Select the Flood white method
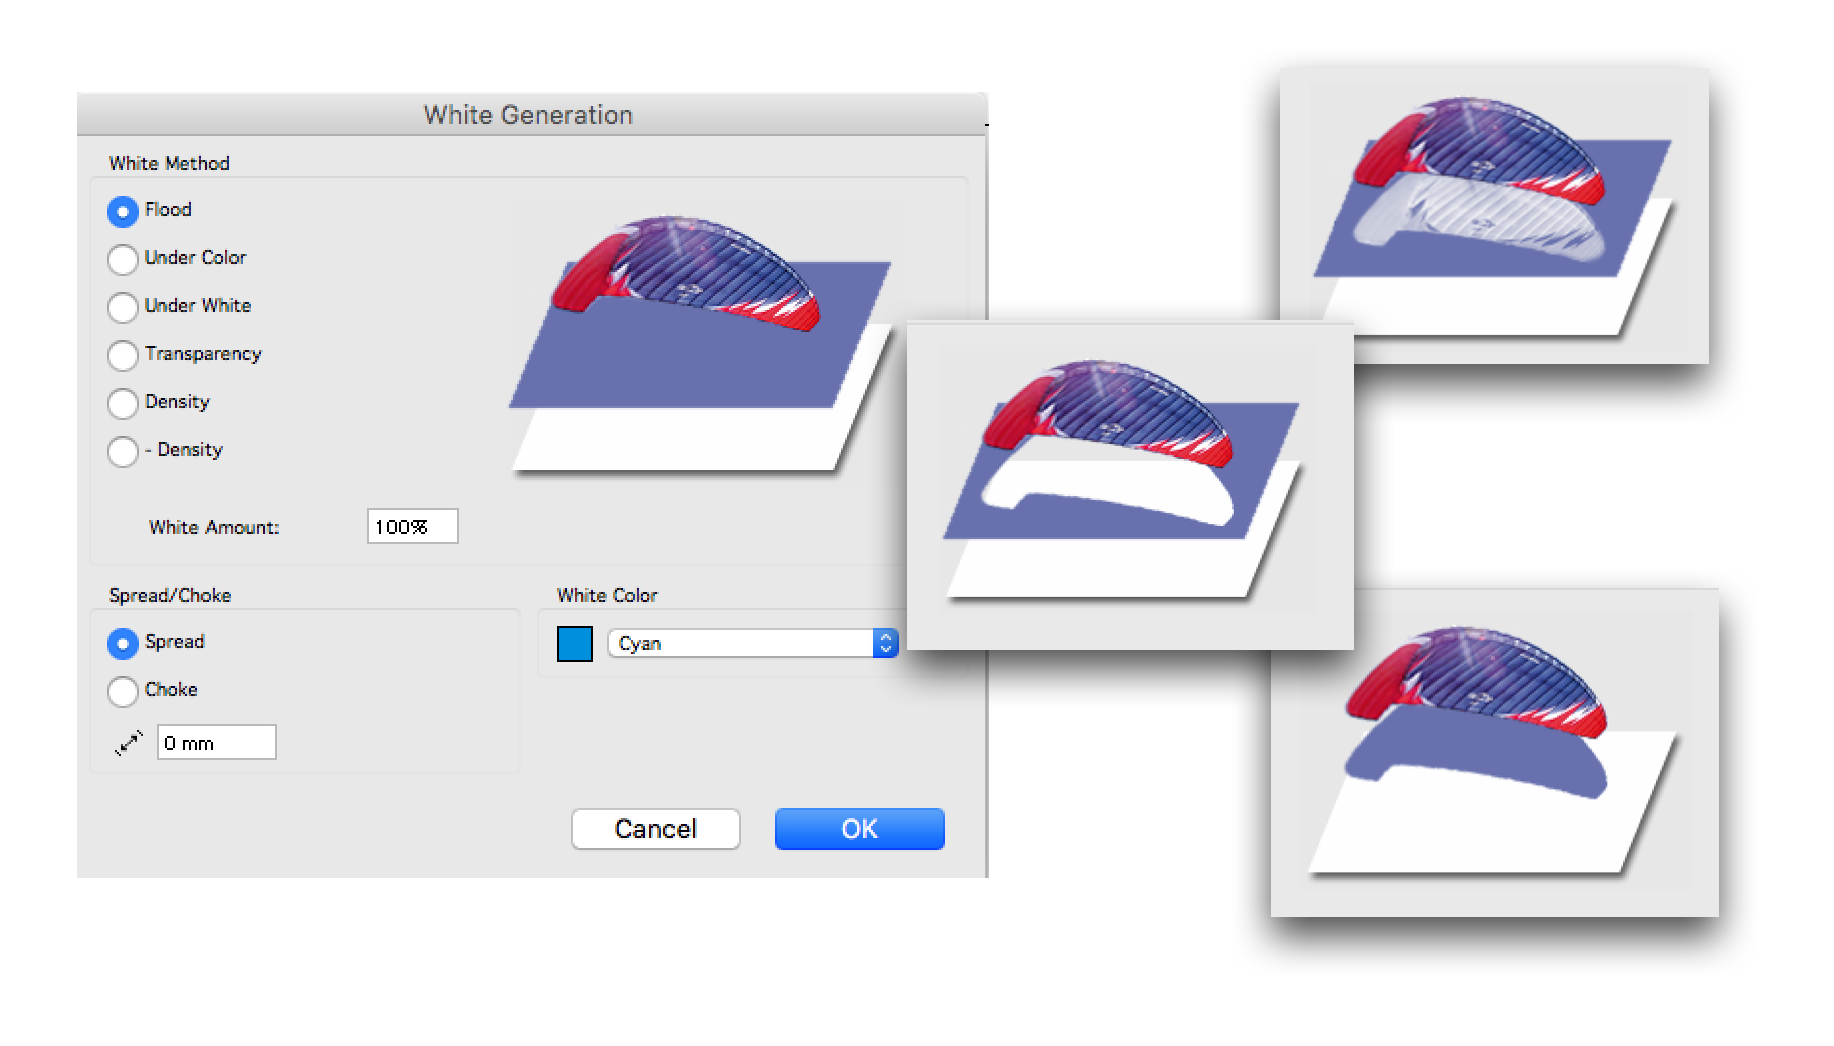The image size is (1834, 1046). (123, 211)
